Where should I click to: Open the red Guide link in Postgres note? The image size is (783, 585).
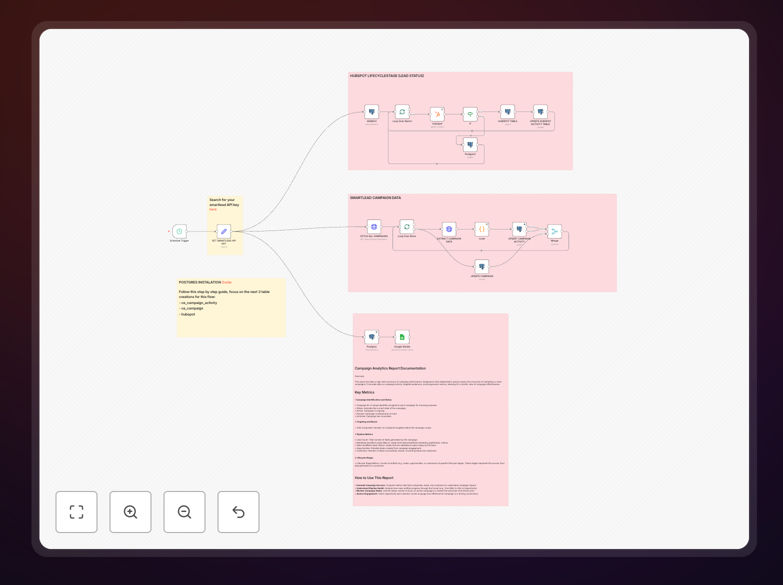coord(227,282)
